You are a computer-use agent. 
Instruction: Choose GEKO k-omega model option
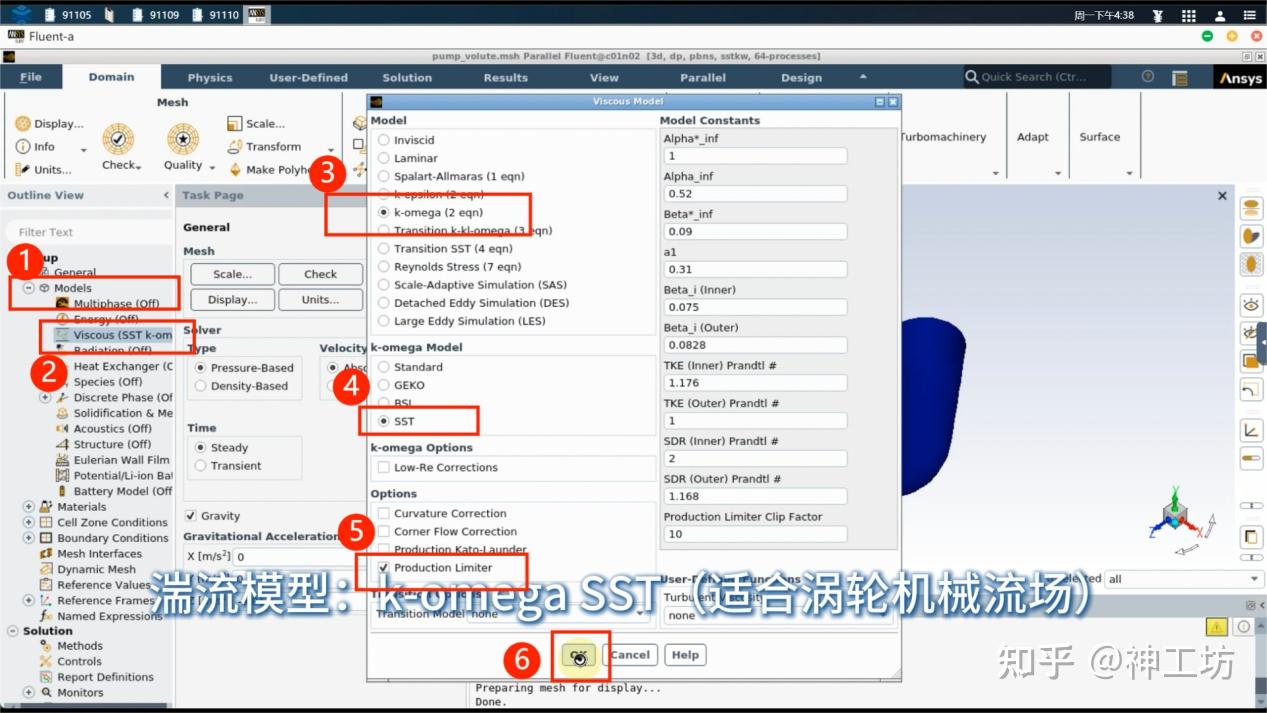coord(384,385)
